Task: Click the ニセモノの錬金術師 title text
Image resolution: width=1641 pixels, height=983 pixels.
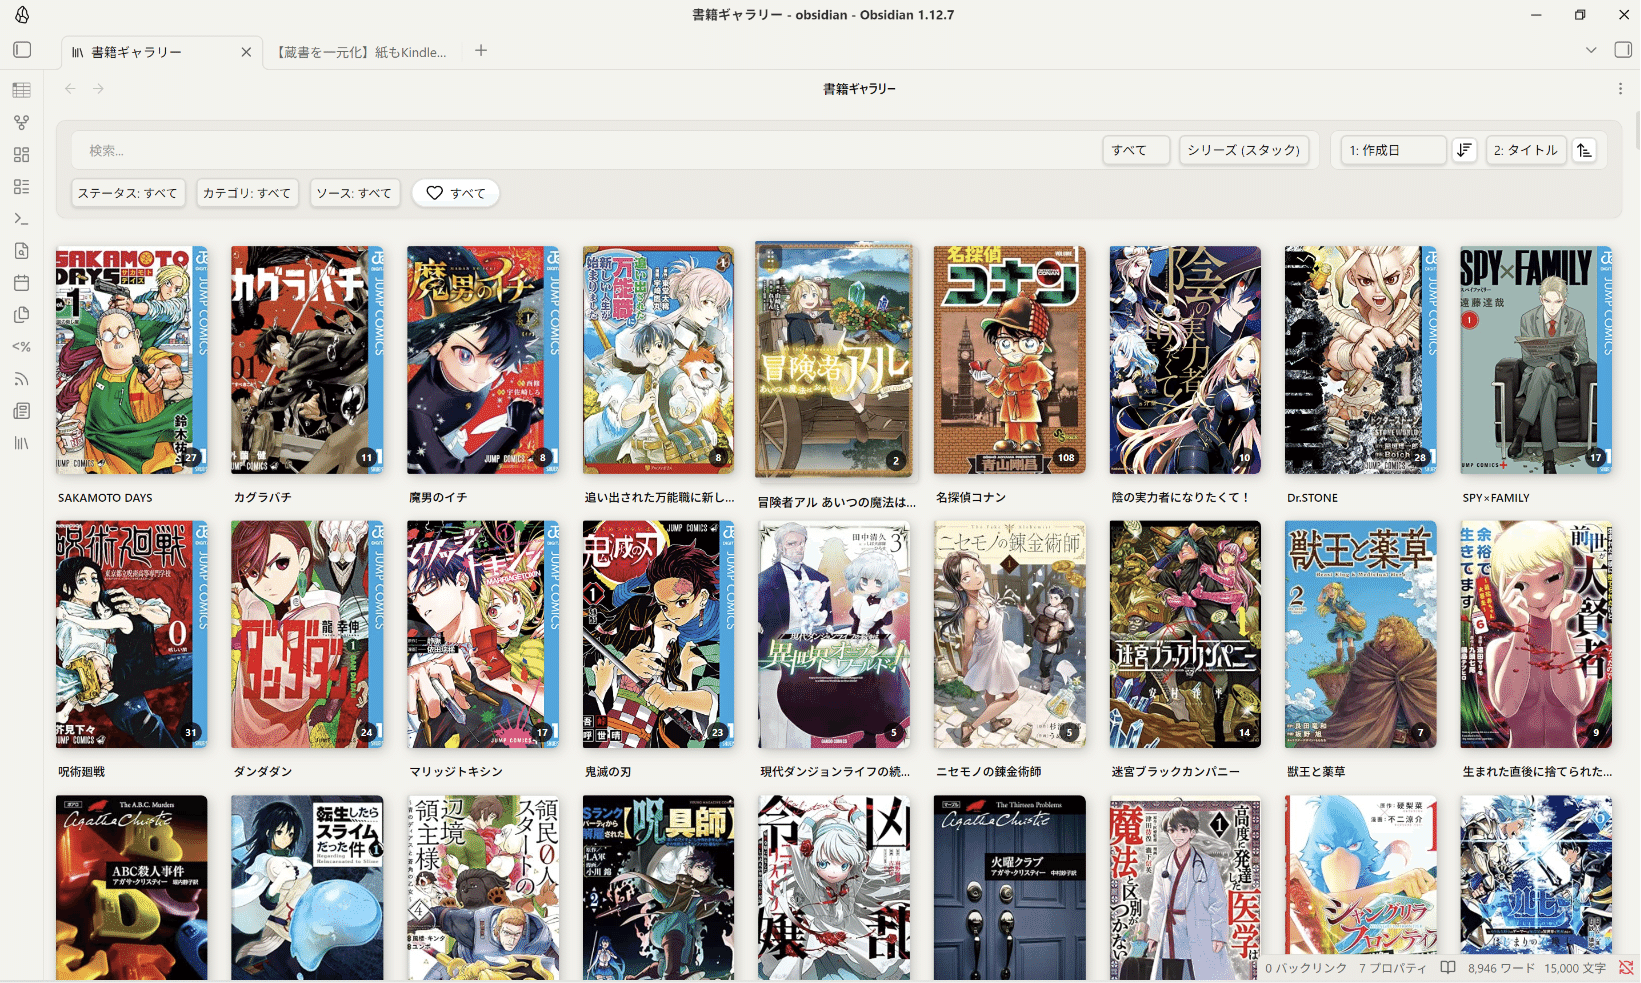Action: coord(989,772)
